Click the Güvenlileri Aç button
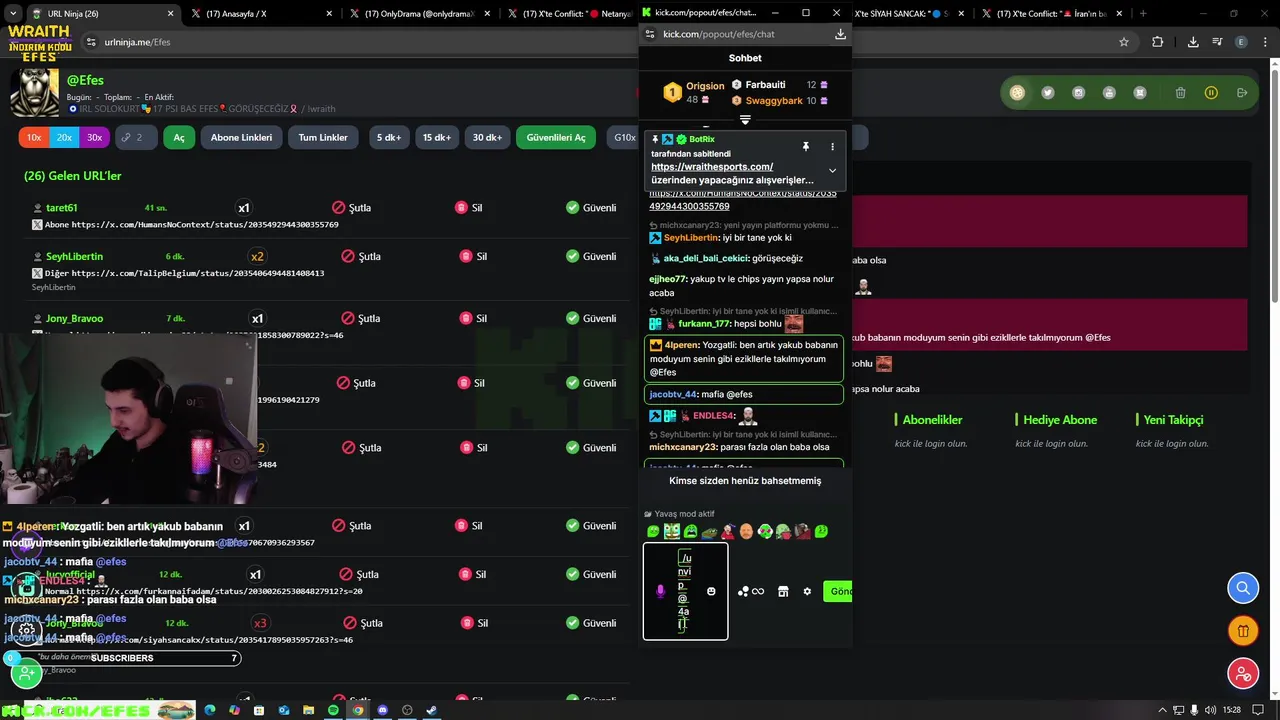This screenshot has height=720, width=1280. click(x=556, y=137)
